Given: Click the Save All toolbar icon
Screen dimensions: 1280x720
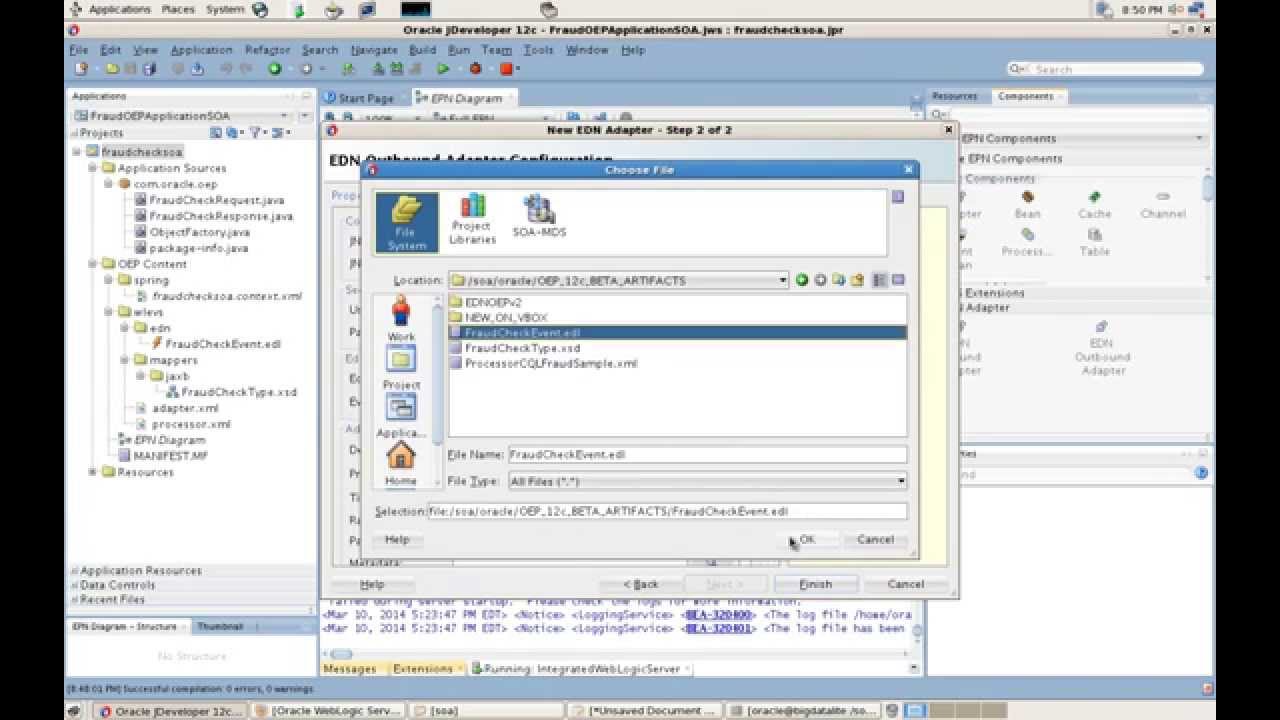Looking at the screenshot, I should (x=150, y=69).
